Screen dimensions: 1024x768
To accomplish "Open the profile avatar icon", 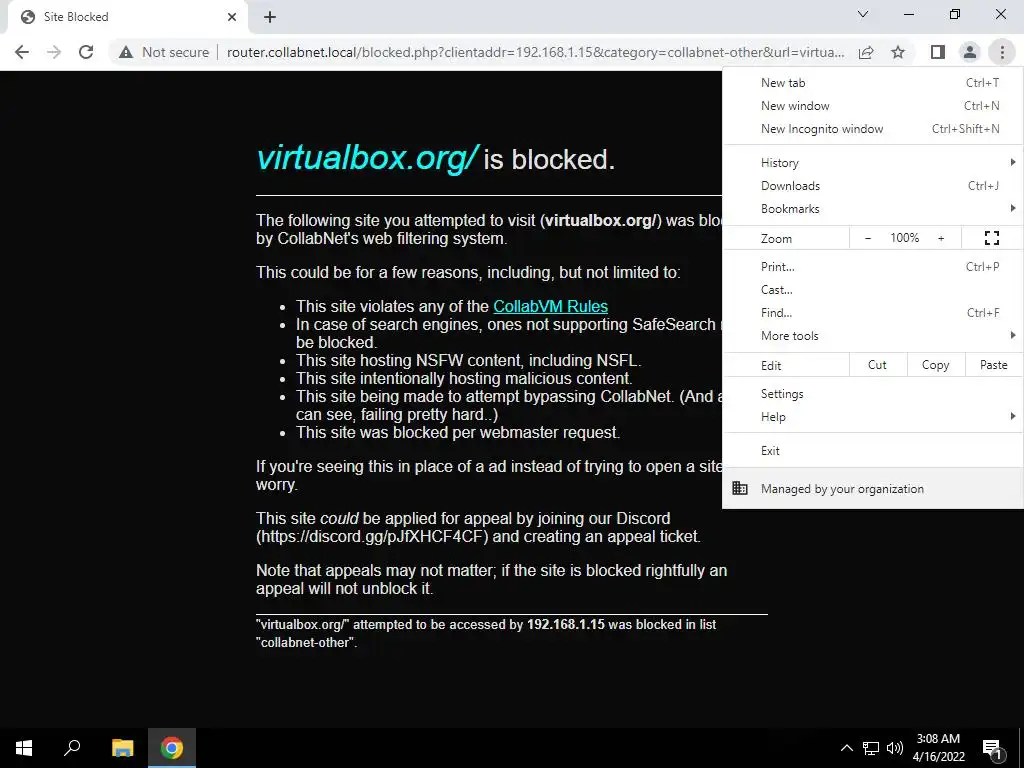I will click(x=970, y=52).
